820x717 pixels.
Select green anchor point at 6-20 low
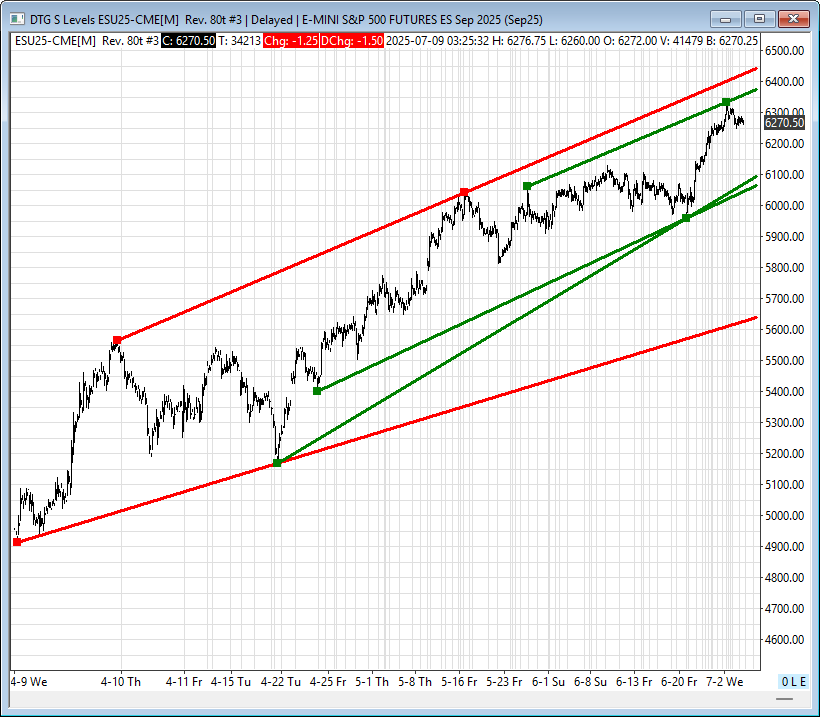[686, 218]
